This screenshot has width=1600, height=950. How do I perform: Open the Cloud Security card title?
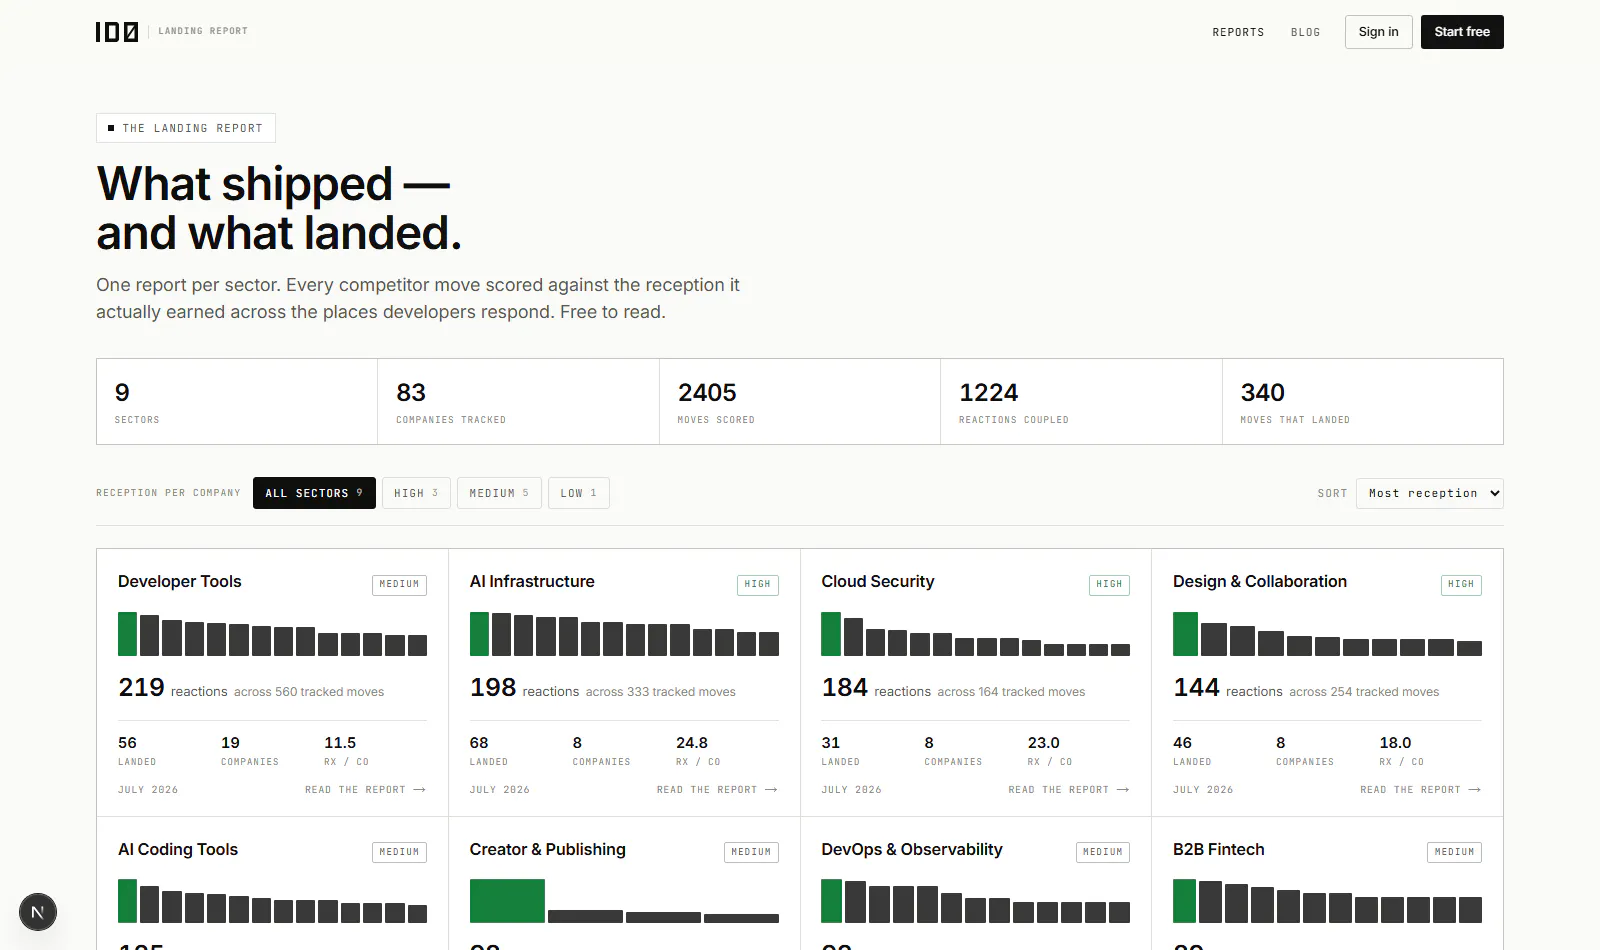coord(878,582)
